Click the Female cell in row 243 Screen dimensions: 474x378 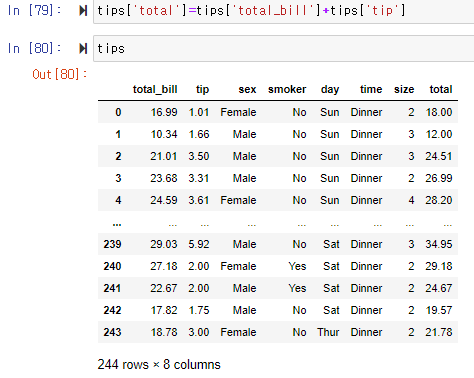pyautogui.click(x=238, y=332)
